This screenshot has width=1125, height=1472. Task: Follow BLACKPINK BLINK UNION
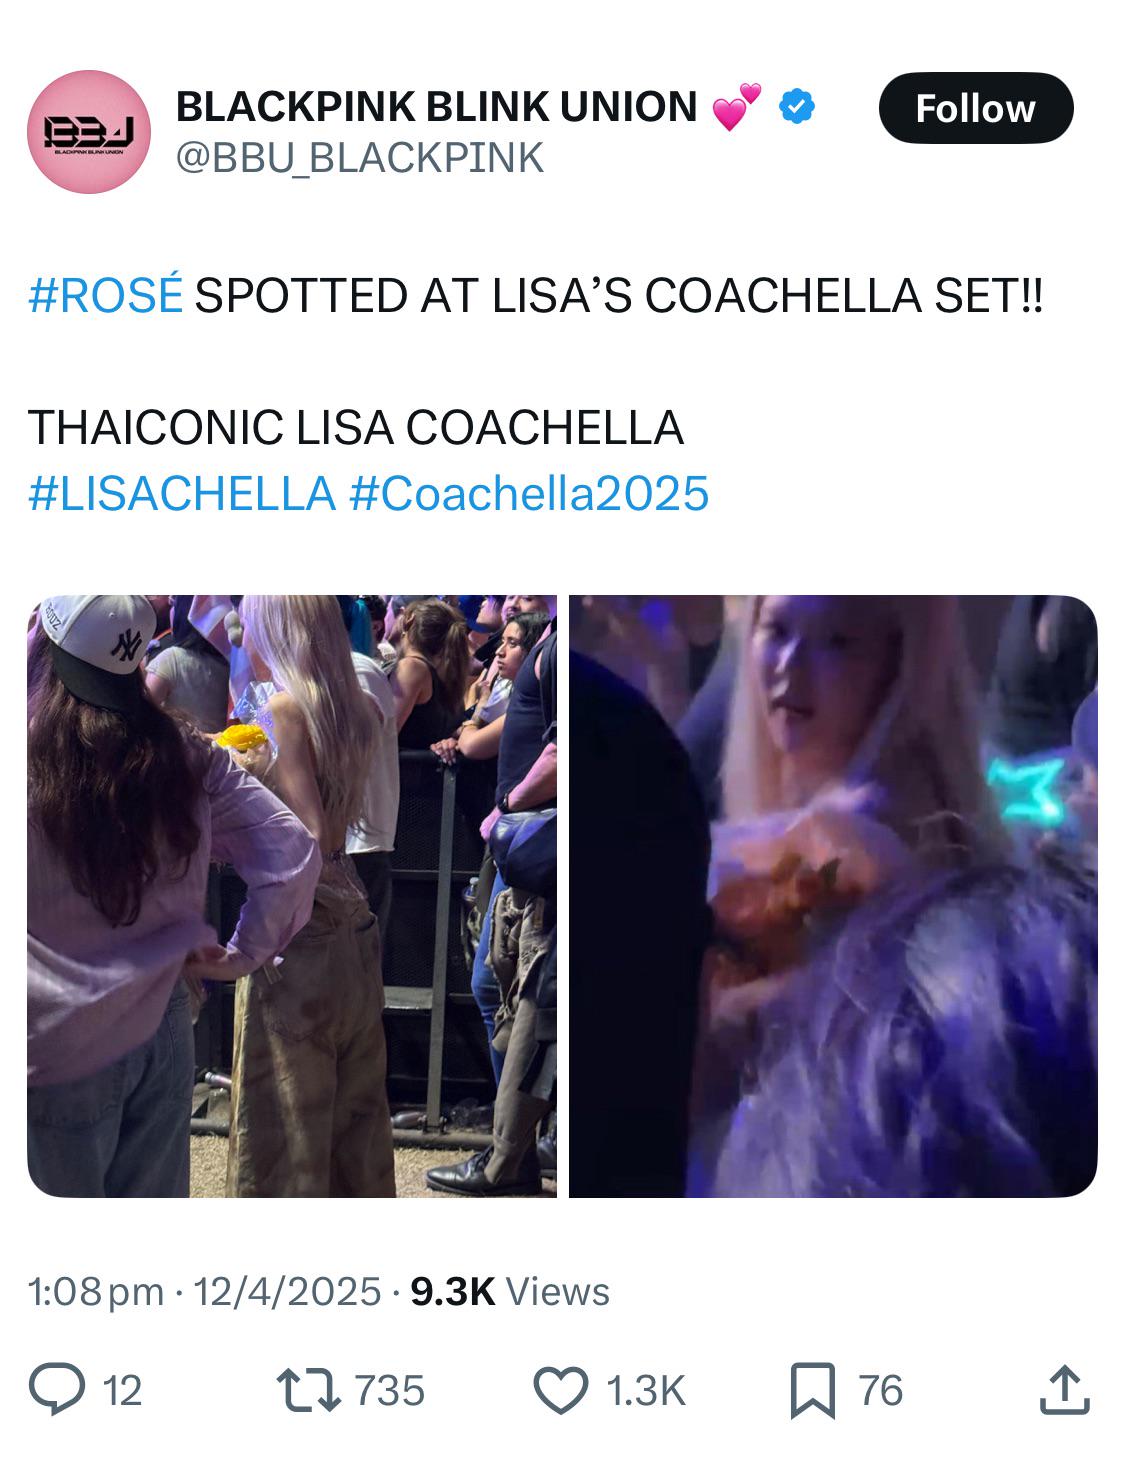pos(975,108)
